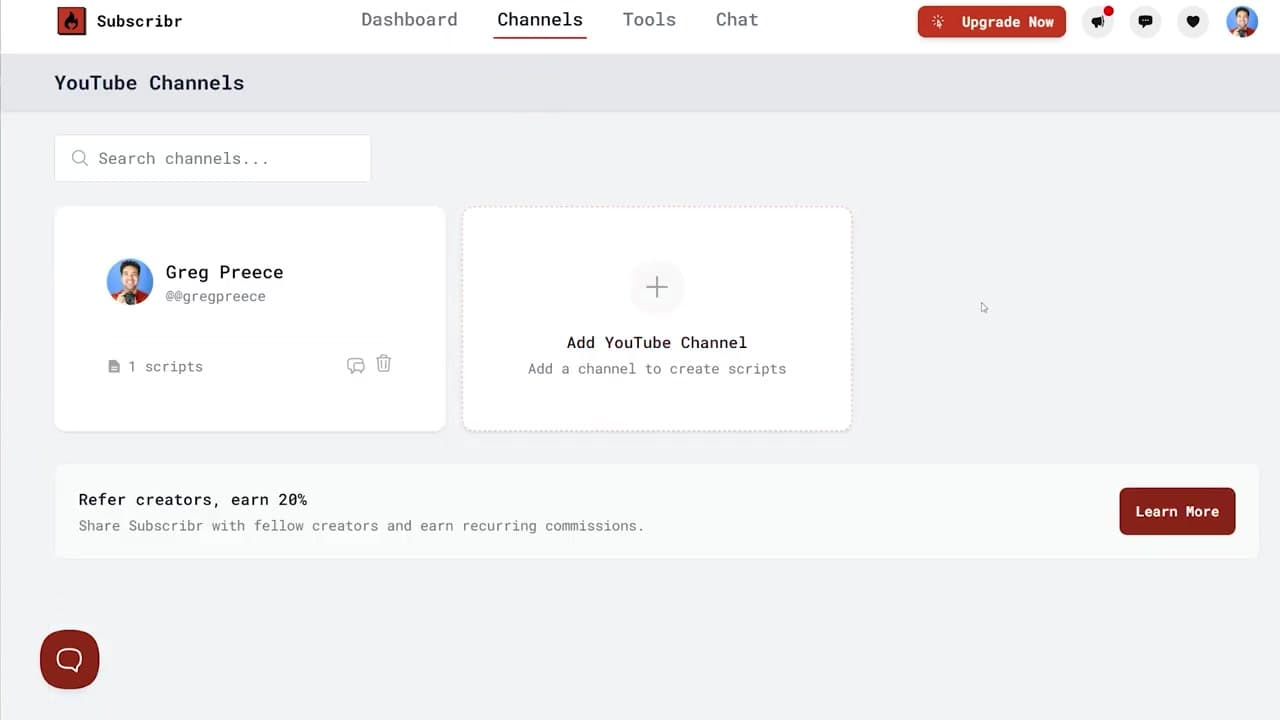Click the Subscribr brand name
Viewport: 1280px width, 720px height.
(x=139, y=21)
